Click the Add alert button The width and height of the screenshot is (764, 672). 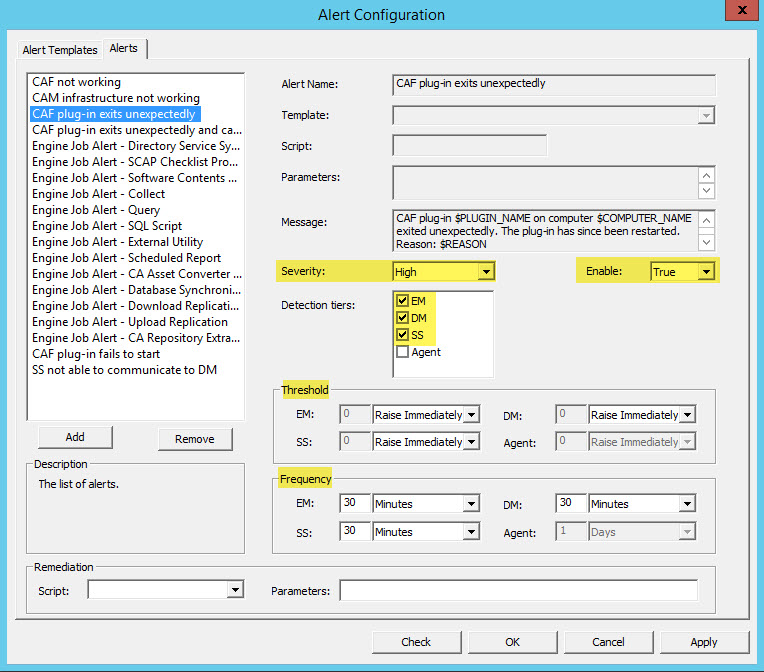pos(75,438)
